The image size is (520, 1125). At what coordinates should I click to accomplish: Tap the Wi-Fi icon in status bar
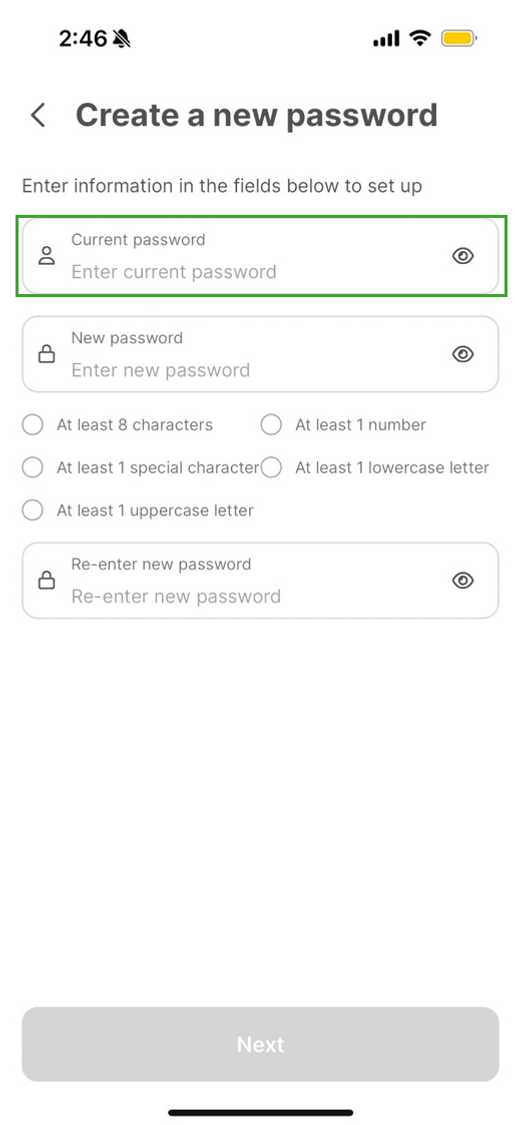pyautogui.click(x=420, y=39)
